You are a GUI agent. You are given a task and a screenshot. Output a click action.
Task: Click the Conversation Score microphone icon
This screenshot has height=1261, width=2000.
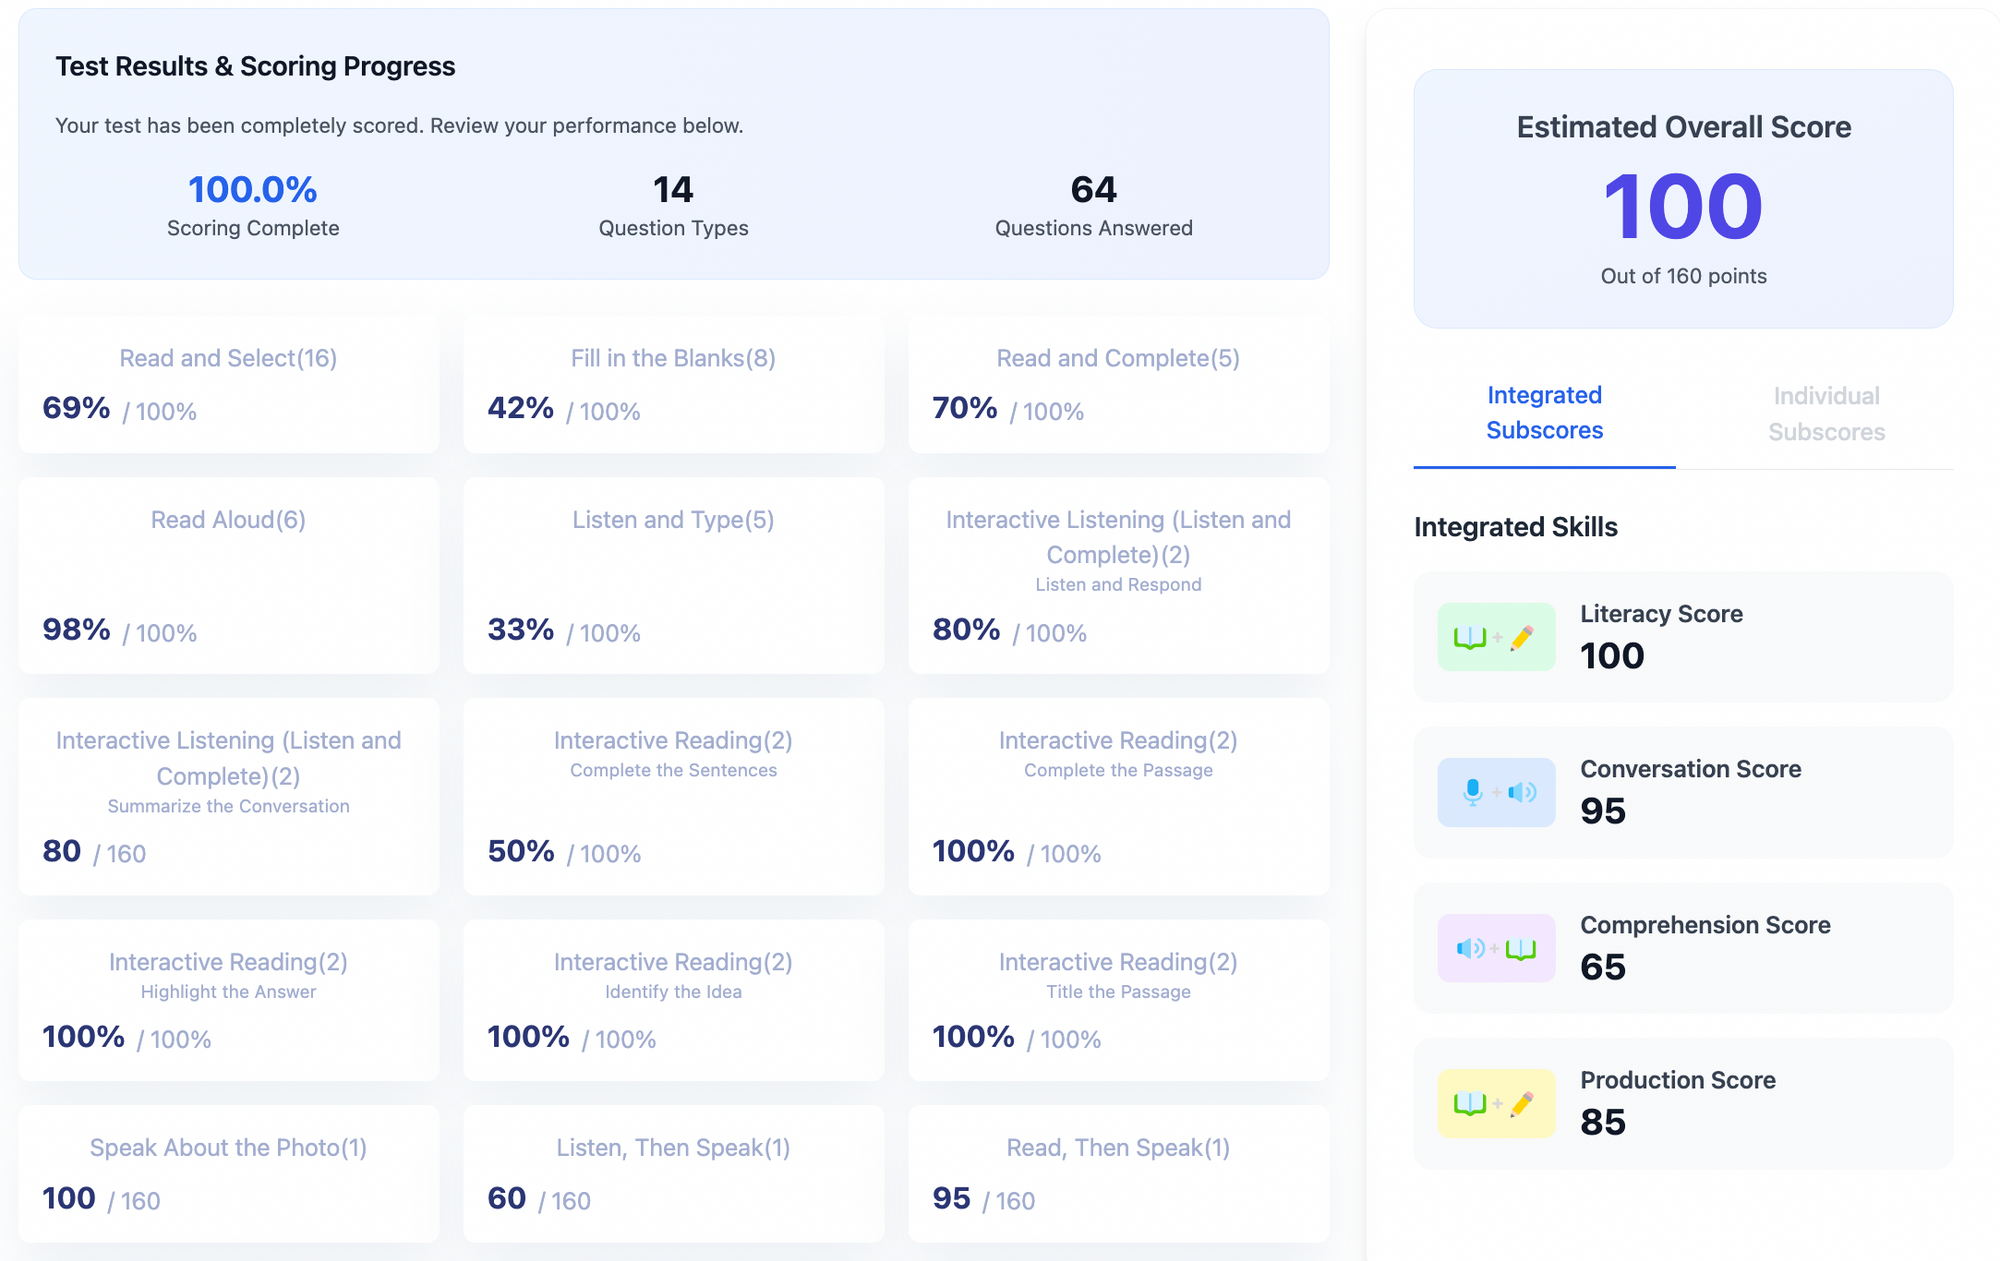[x=1496, y=793]
